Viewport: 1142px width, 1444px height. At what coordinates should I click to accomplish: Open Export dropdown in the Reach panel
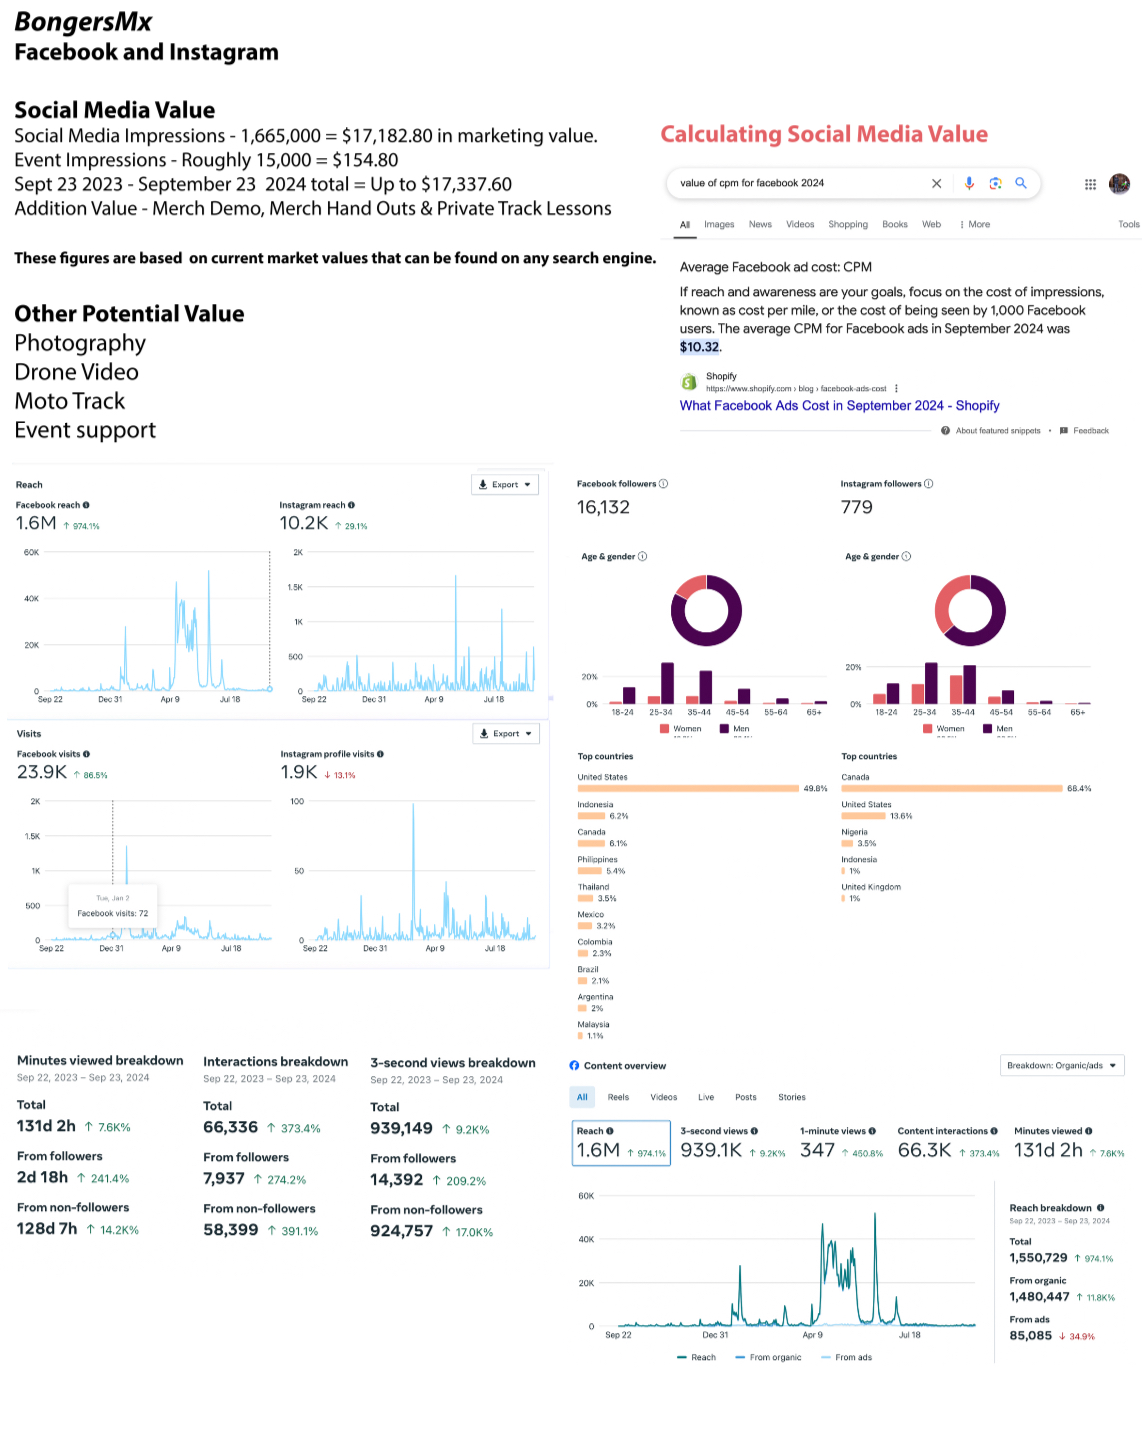click(505, 485)
